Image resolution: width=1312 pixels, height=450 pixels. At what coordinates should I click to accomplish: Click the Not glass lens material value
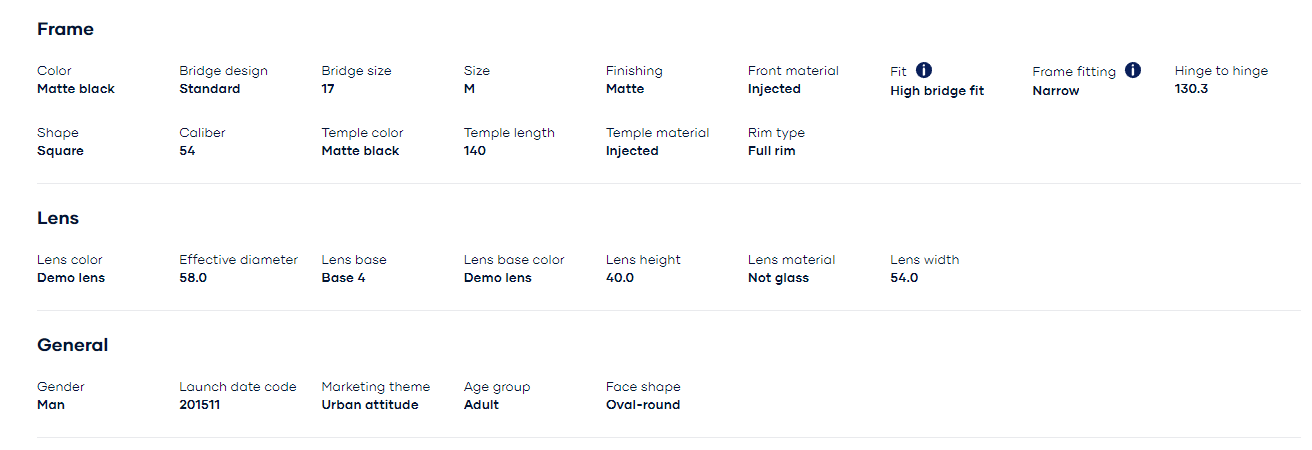(778, 278)
